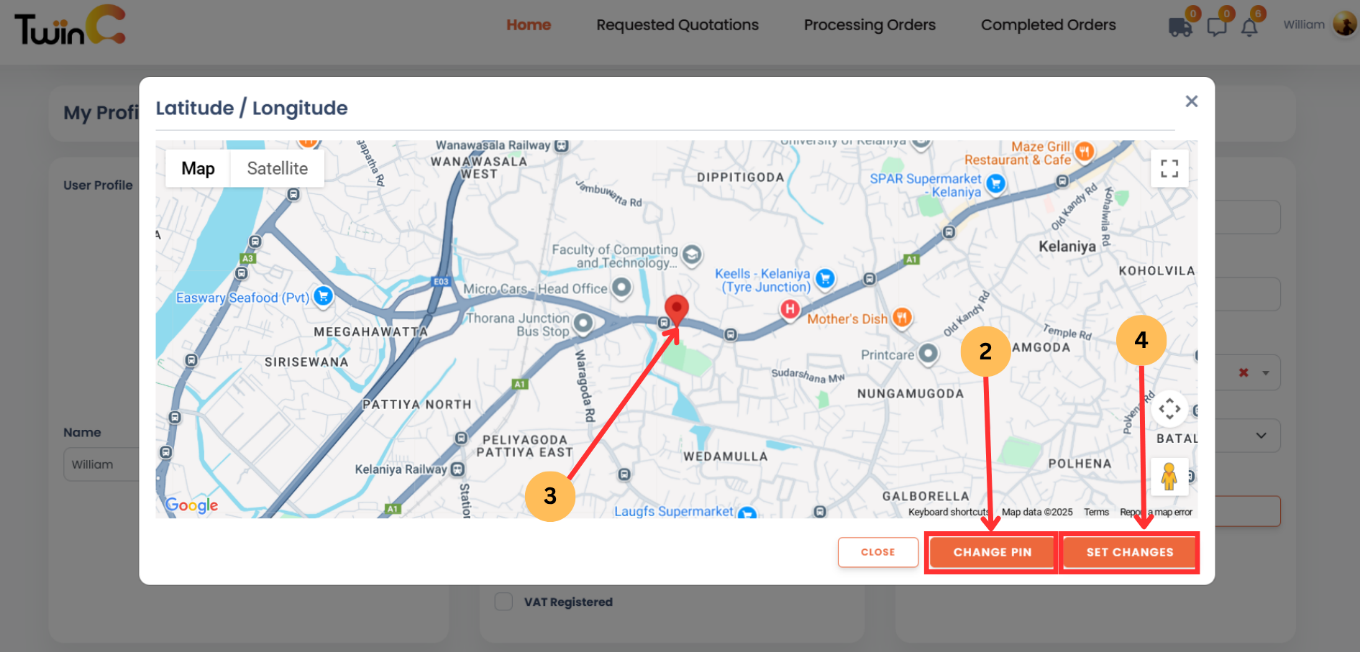
Task: Select the Map view toggle
Action: pyautogui.click(x=197, y=168)
